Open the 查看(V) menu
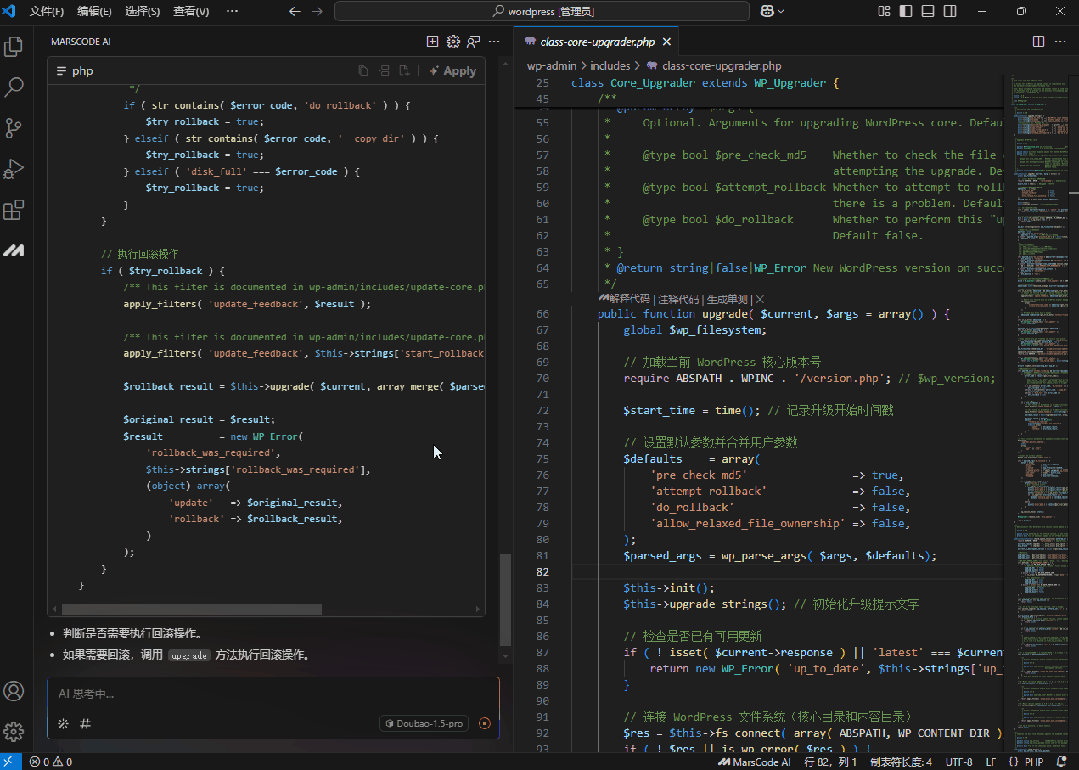 (x=191, y=12)
